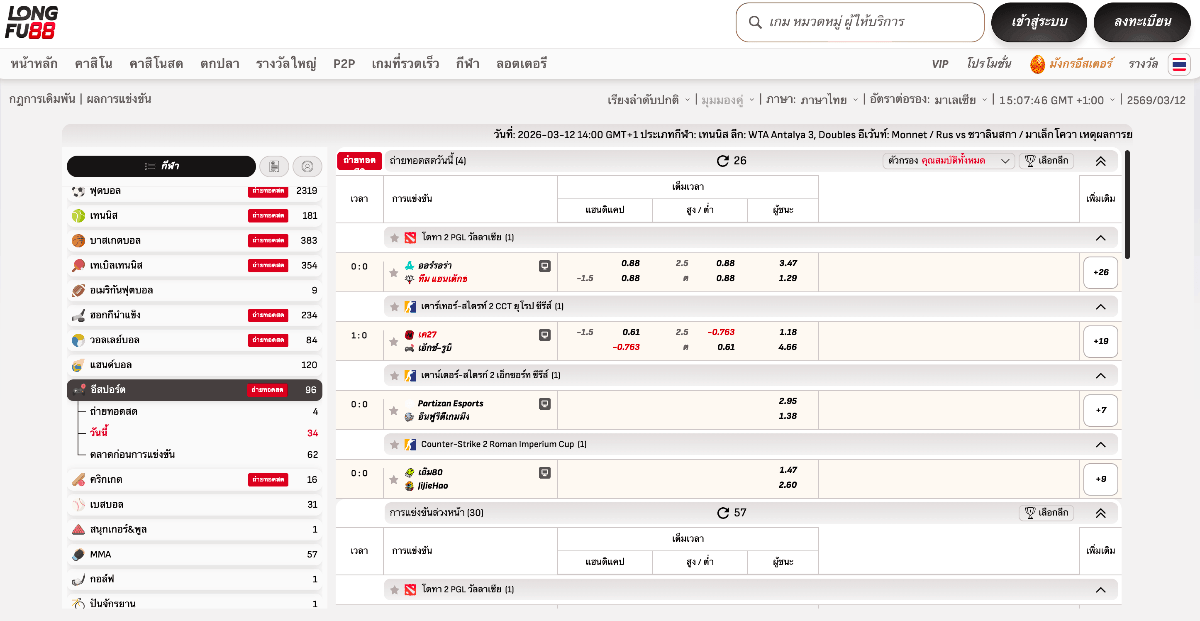Open the live stream icon for Partizan Esports
The height and width of the screenshot is (621, 1200).
[x=545, y=404]
